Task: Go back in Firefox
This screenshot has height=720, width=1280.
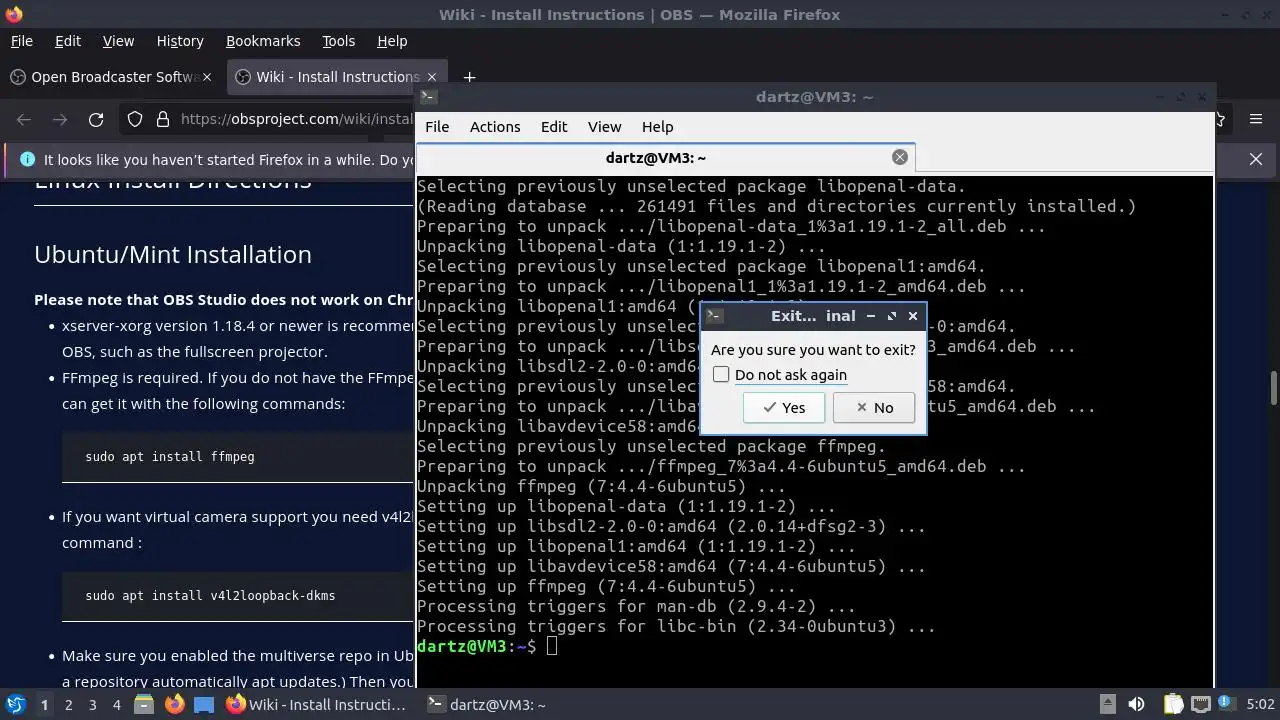Action: pos(24,119)
